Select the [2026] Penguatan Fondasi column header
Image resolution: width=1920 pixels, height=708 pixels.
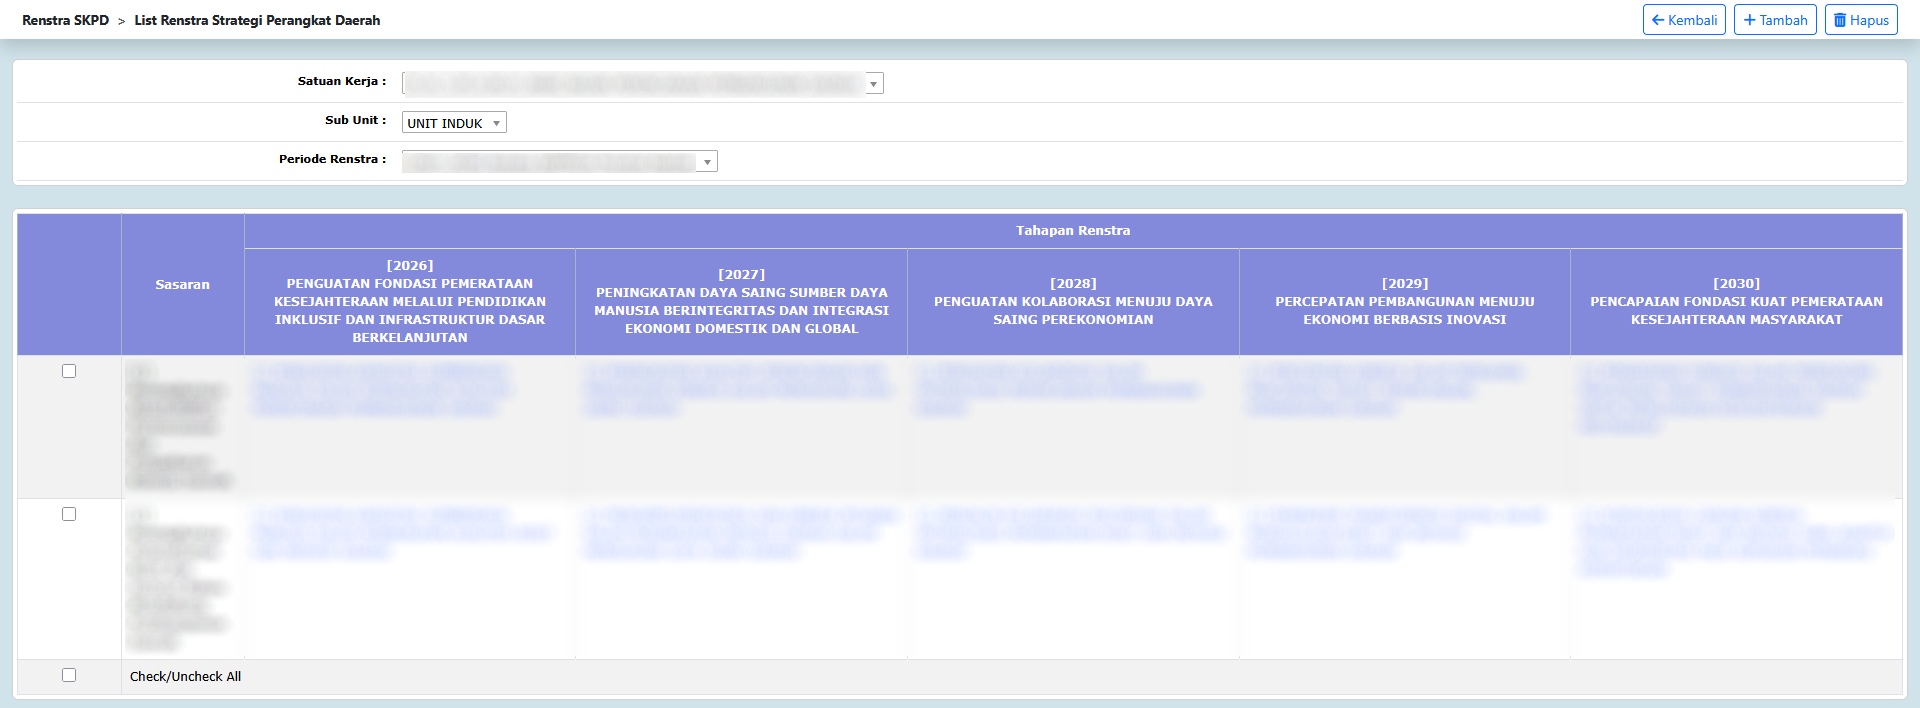pos(410,301)
